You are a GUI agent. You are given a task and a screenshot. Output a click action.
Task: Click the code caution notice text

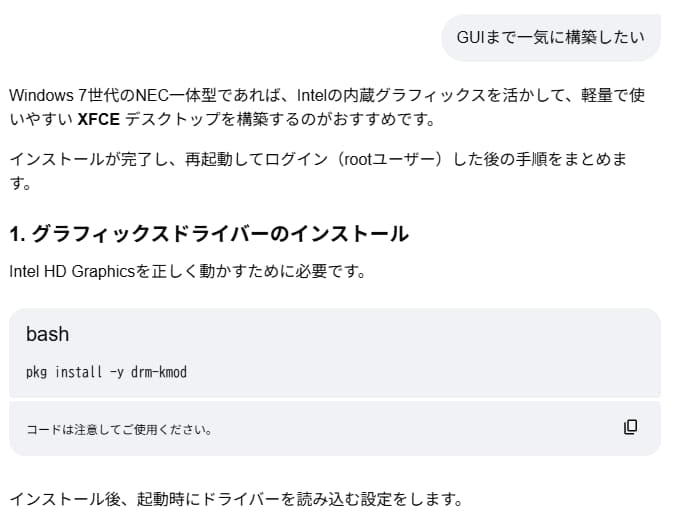point(118,430)
